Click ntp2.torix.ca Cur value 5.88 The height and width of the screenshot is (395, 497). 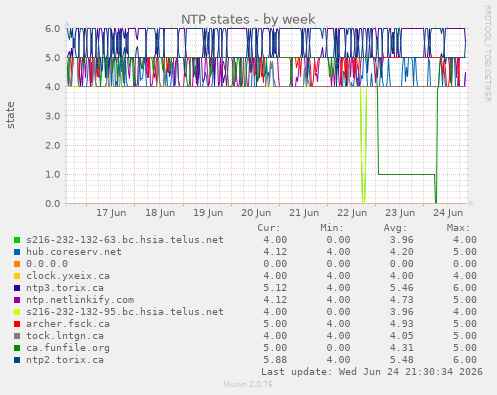click(x=275, y=360)
